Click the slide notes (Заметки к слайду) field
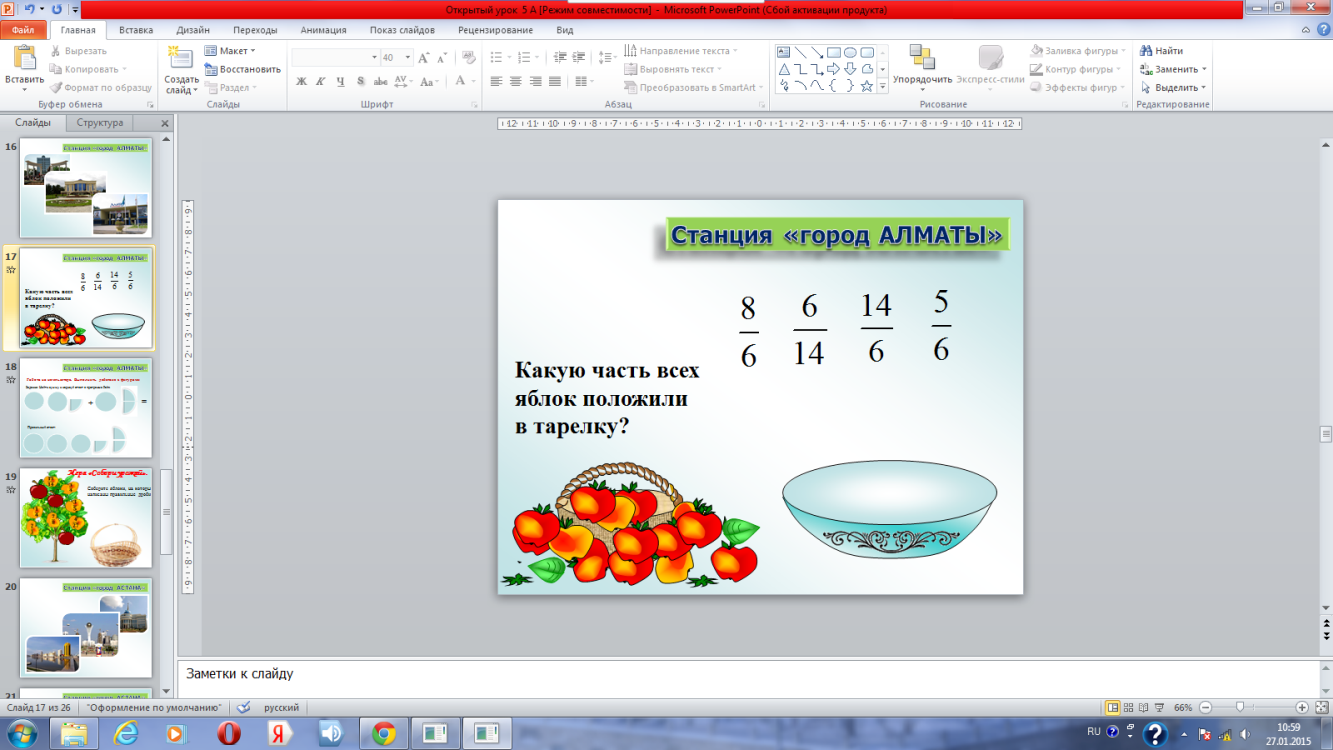The width and height of the screenshot is (1333, 750). coord(748,675)
